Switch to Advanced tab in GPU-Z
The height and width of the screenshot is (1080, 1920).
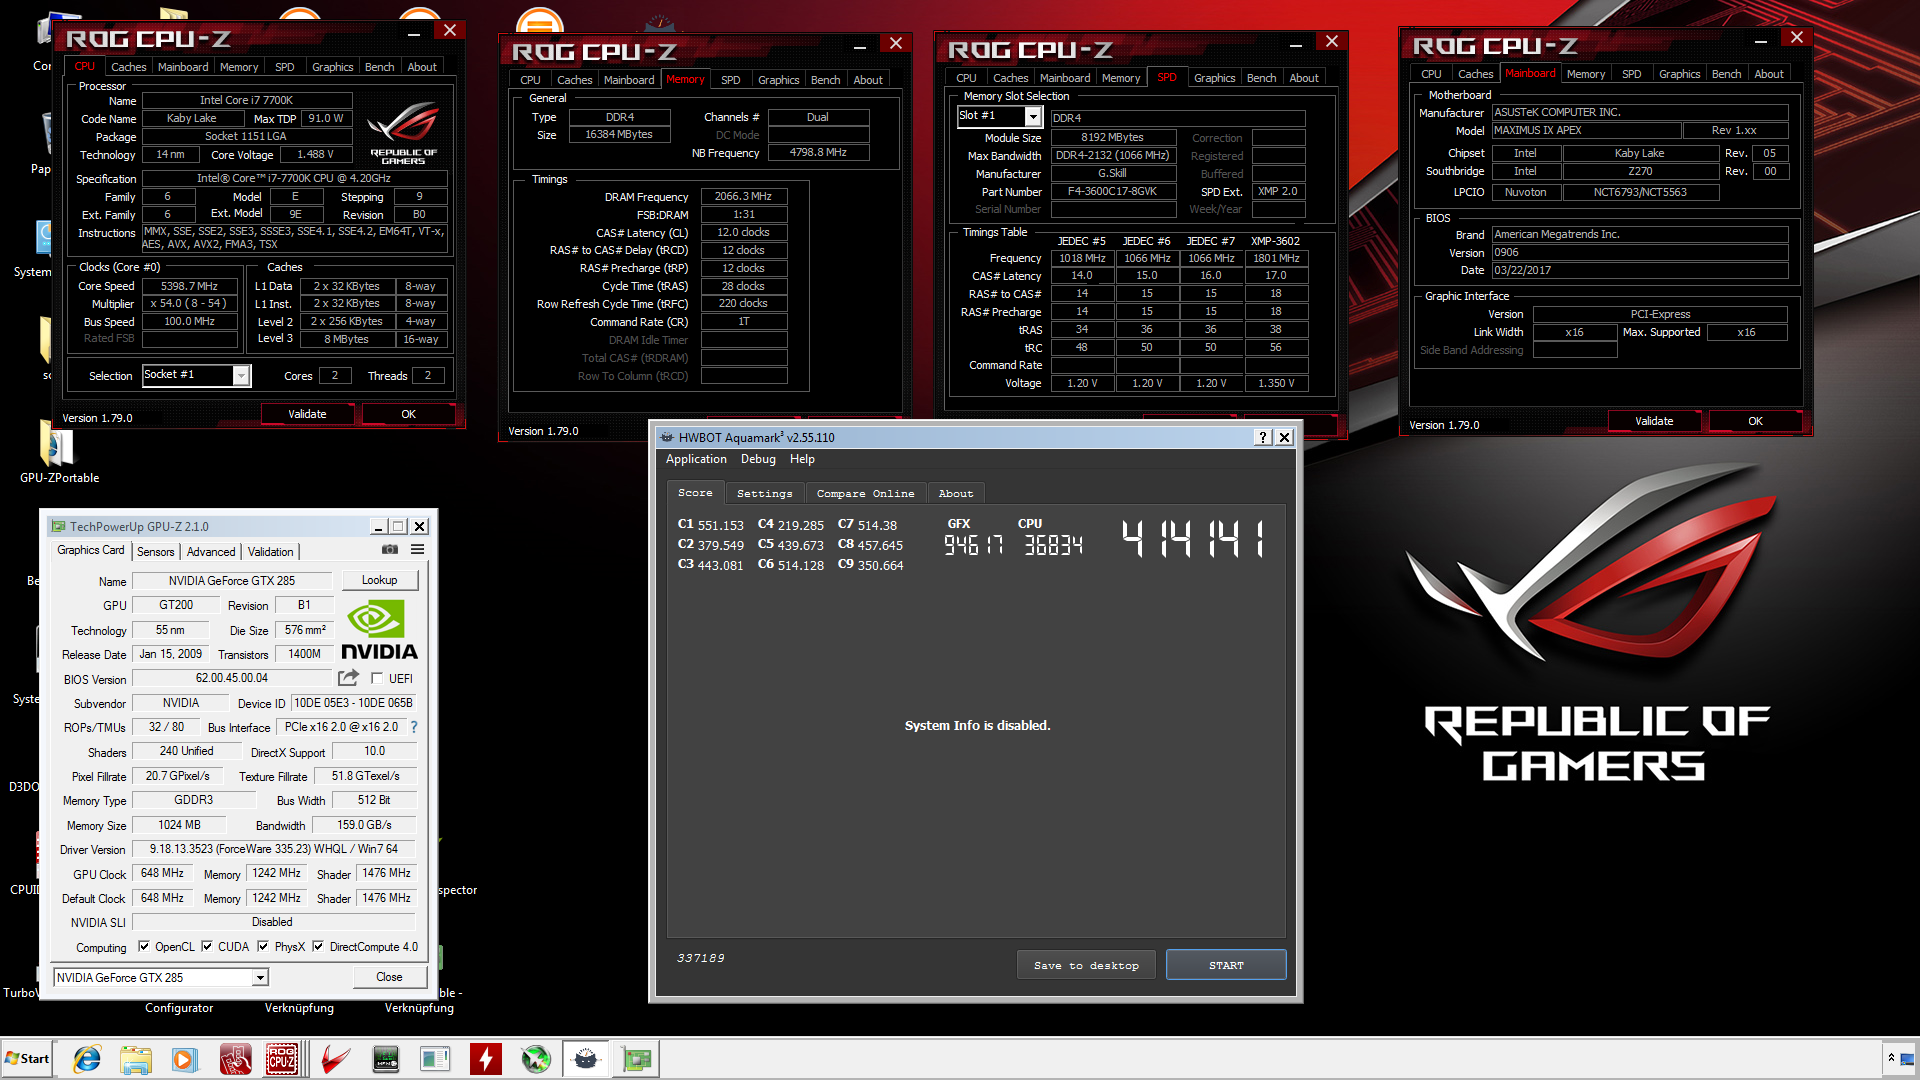click(x=211, y=551)
